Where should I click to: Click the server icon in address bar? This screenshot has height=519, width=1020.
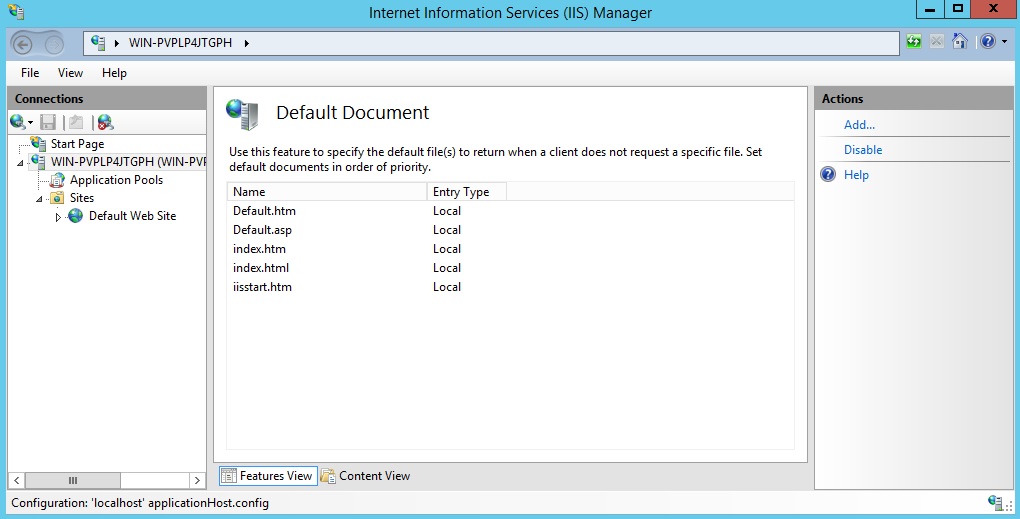pos(98,43)
